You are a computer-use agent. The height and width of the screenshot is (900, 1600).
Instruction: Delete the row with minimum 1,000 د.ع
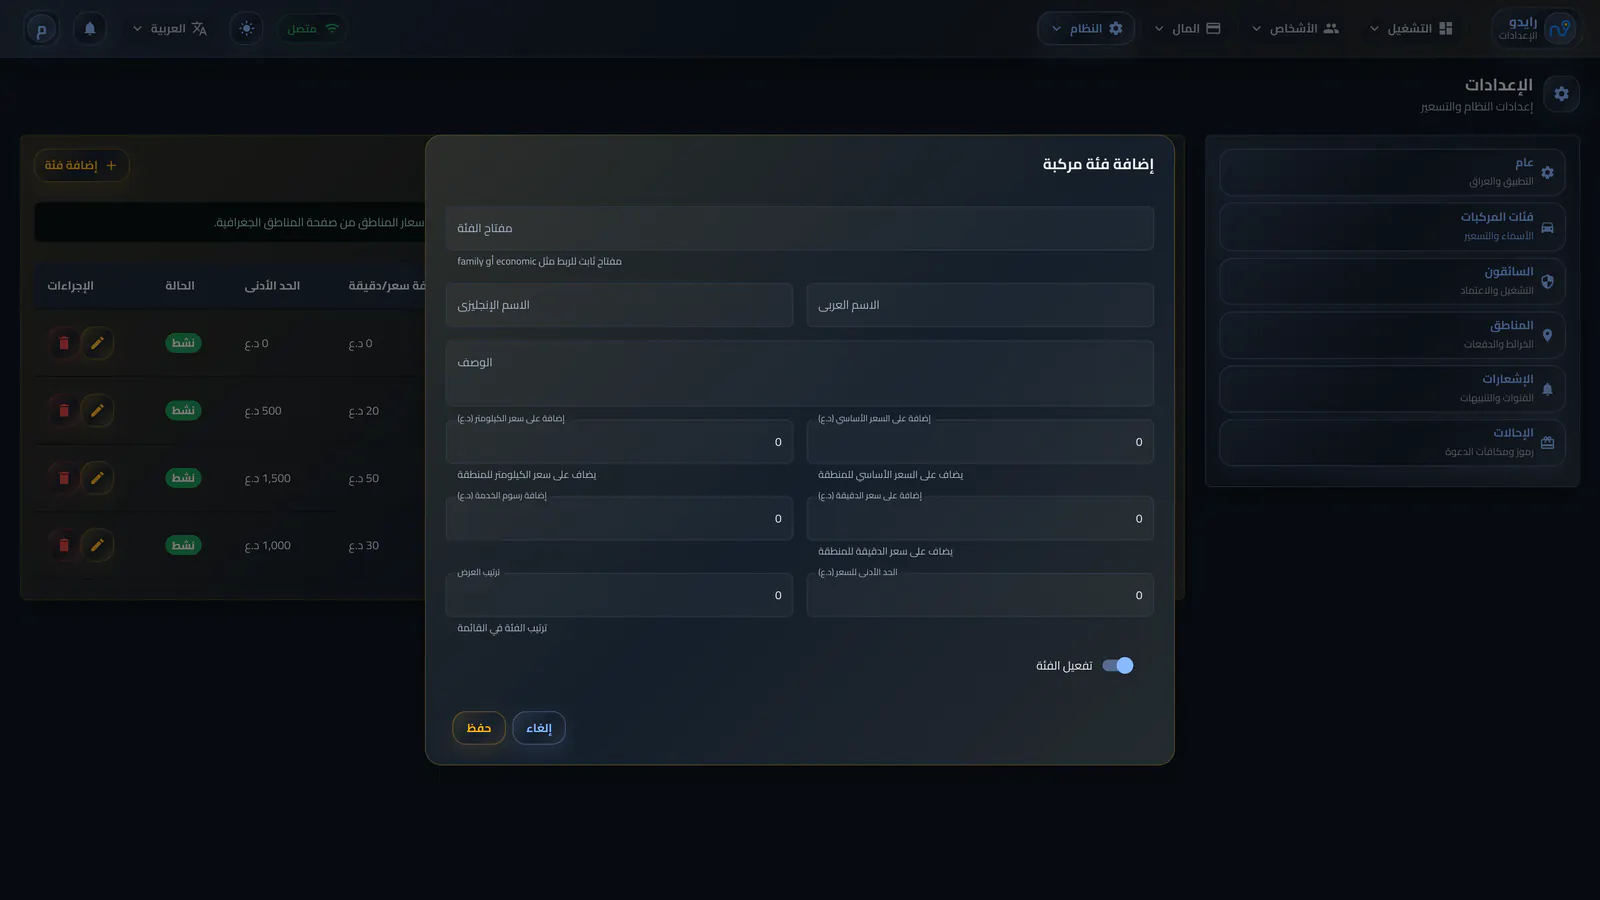point(64,545)
